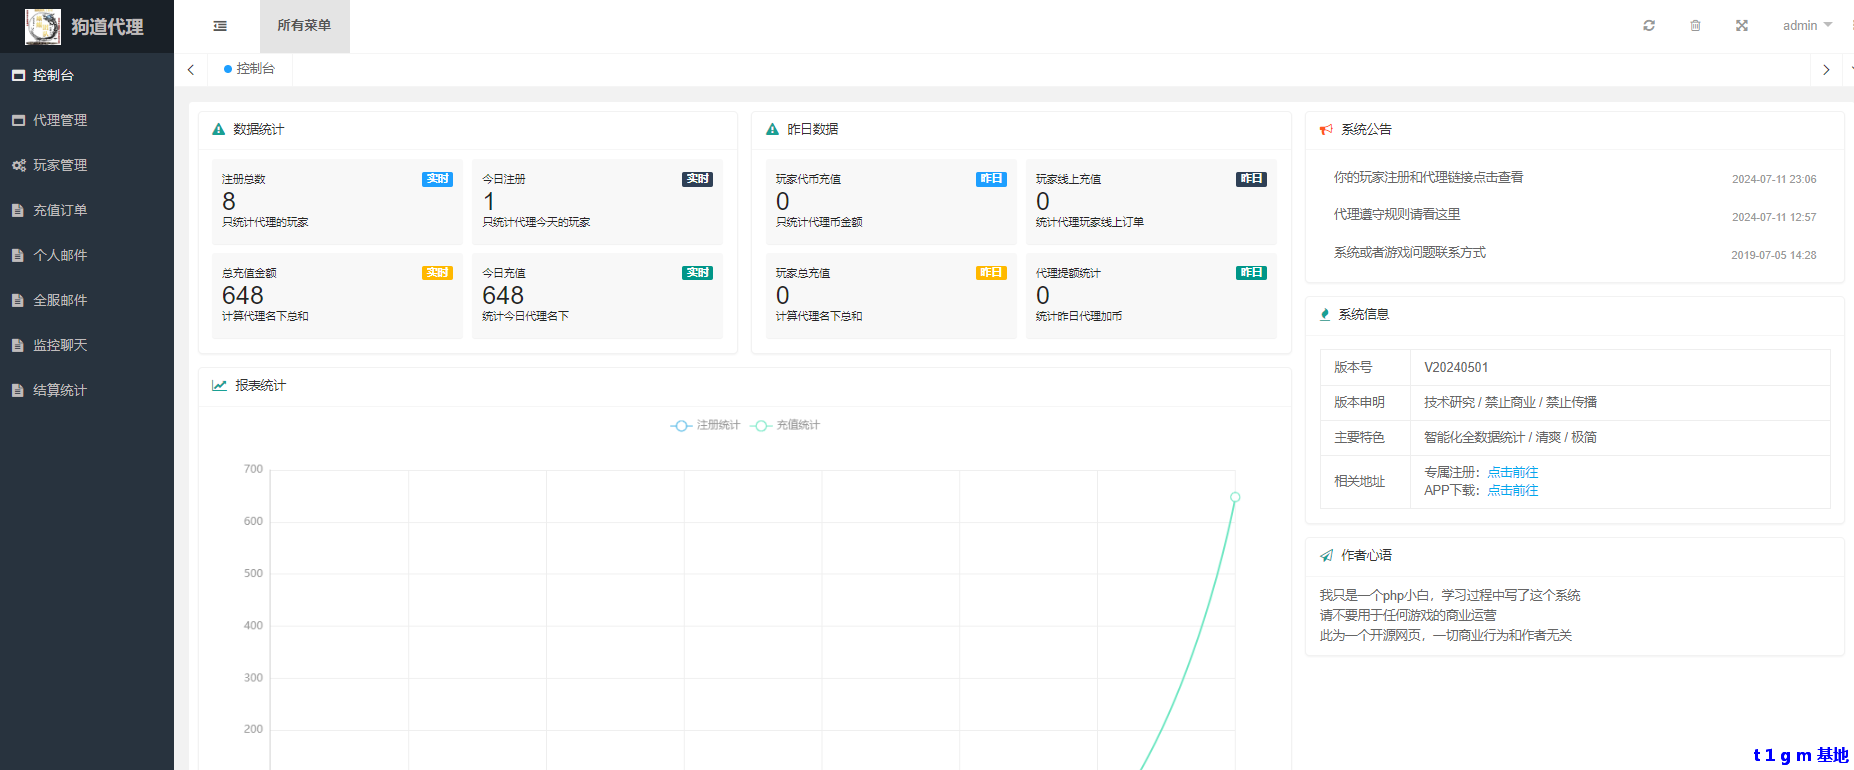Click the 昨日 badge on 玩家总充值
1854x770 pixels.
point(991,273)
